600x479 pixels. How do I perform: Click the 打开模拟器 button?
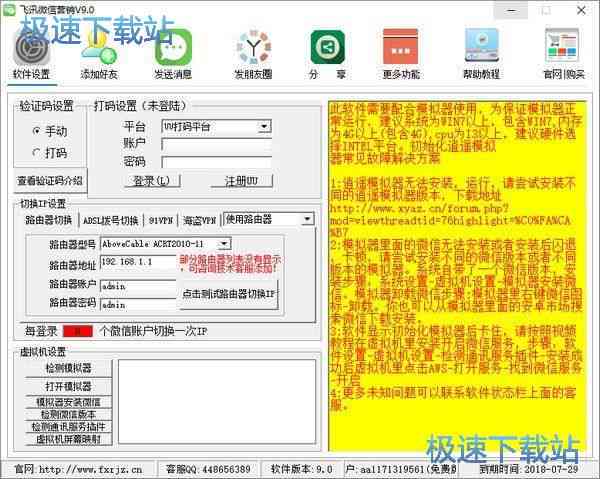pos(68,386)
